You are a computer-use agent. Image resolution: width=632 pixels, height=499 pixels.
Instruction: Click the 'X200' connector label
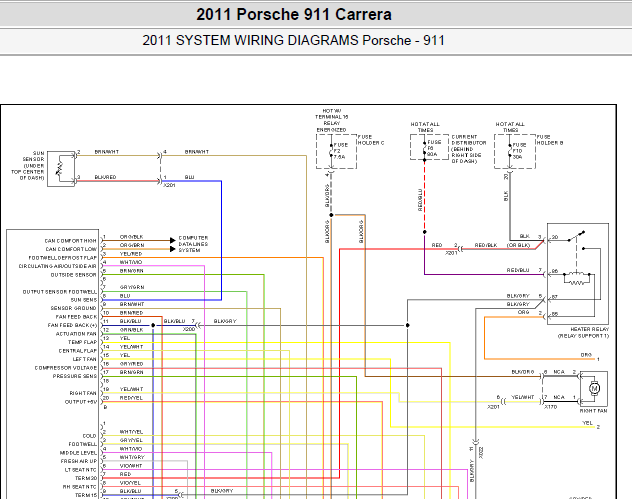(x=189, y=329)
